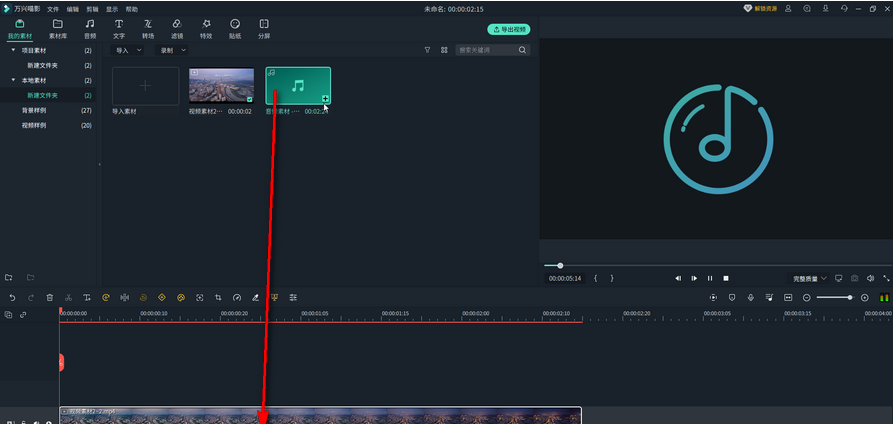Open the 录制 record dropdown
893x424 pixels.
[x=171, y=50]
